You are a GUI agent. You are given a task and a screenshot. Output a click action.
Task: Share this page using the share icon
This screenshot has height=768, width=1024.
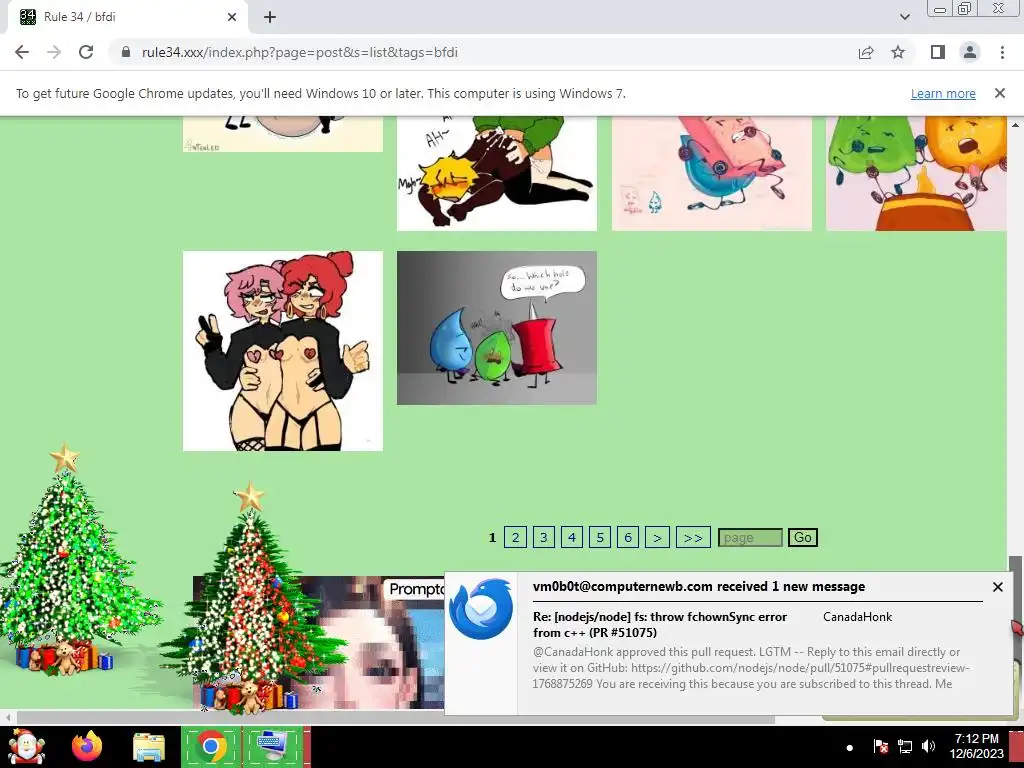pos(866,52)
